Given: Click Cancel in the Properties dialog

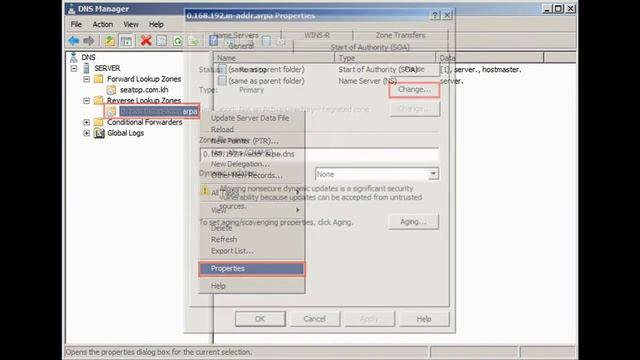Looking at the screenshot, I should point(314,319).
